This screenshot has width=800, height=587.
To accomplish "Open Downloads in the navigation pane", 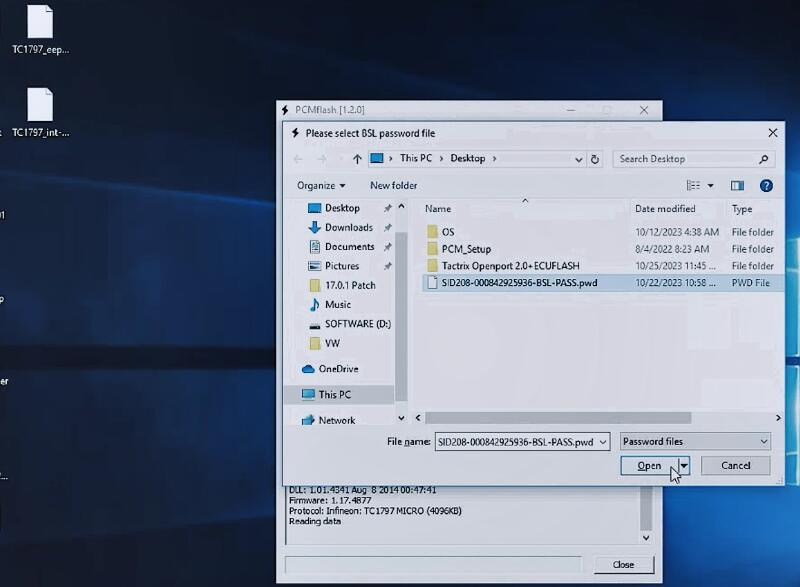I will (x=348, y=227).
